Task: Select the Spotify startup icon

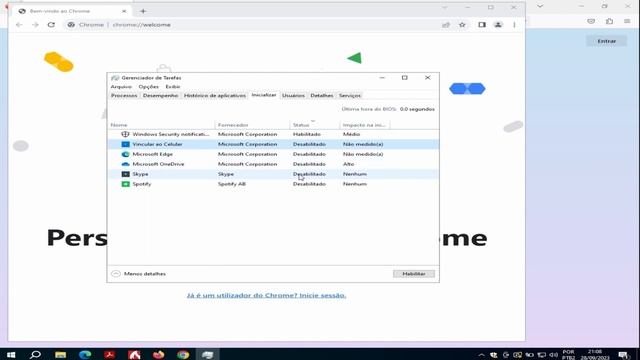Action: click(125, 184)
